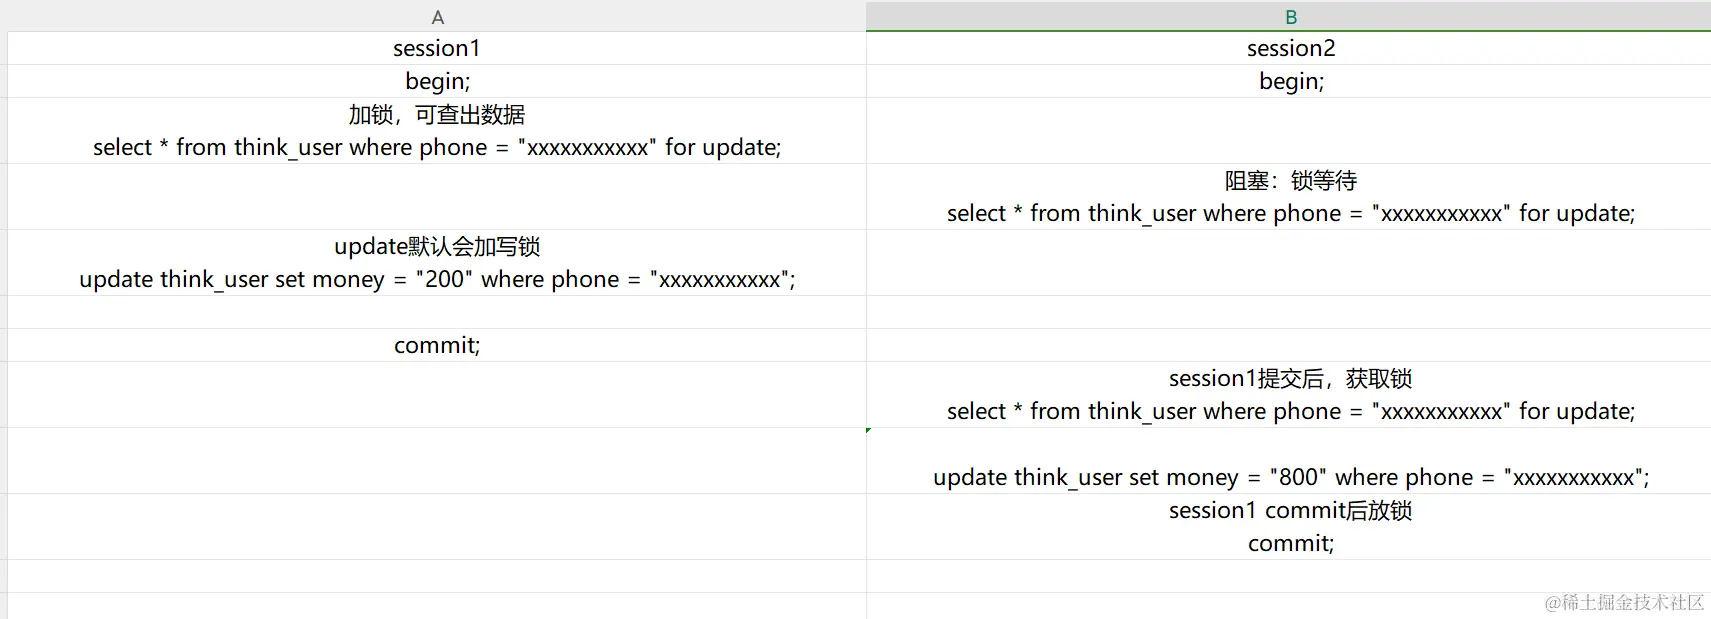1711x619 pixels.
Task: Select the column A header
Action: tap(437, 17)
